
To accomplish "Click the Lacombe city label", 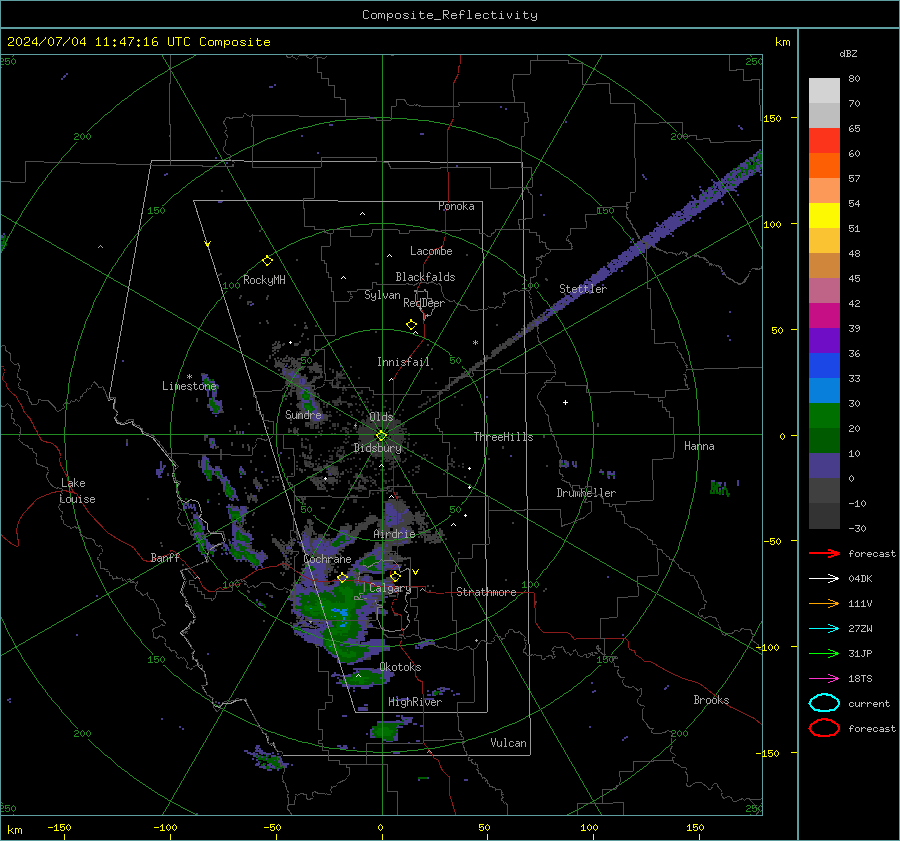I will tap(431, 251).
